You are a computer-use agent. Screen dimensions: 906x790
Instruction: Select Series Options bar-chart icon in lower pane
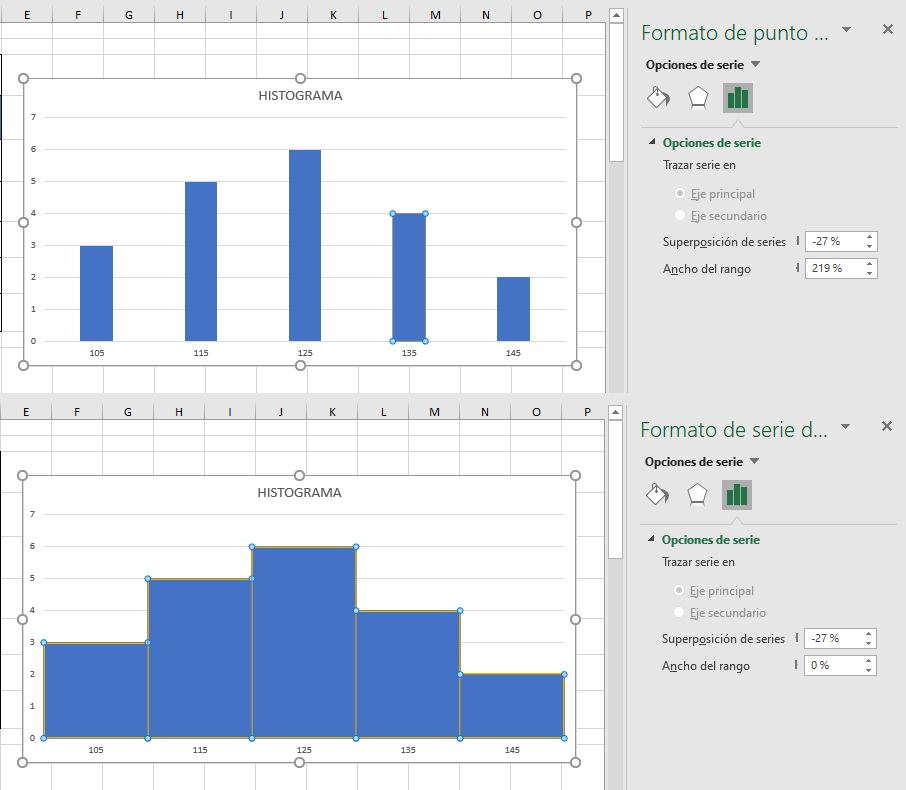[x=737, y=495]
